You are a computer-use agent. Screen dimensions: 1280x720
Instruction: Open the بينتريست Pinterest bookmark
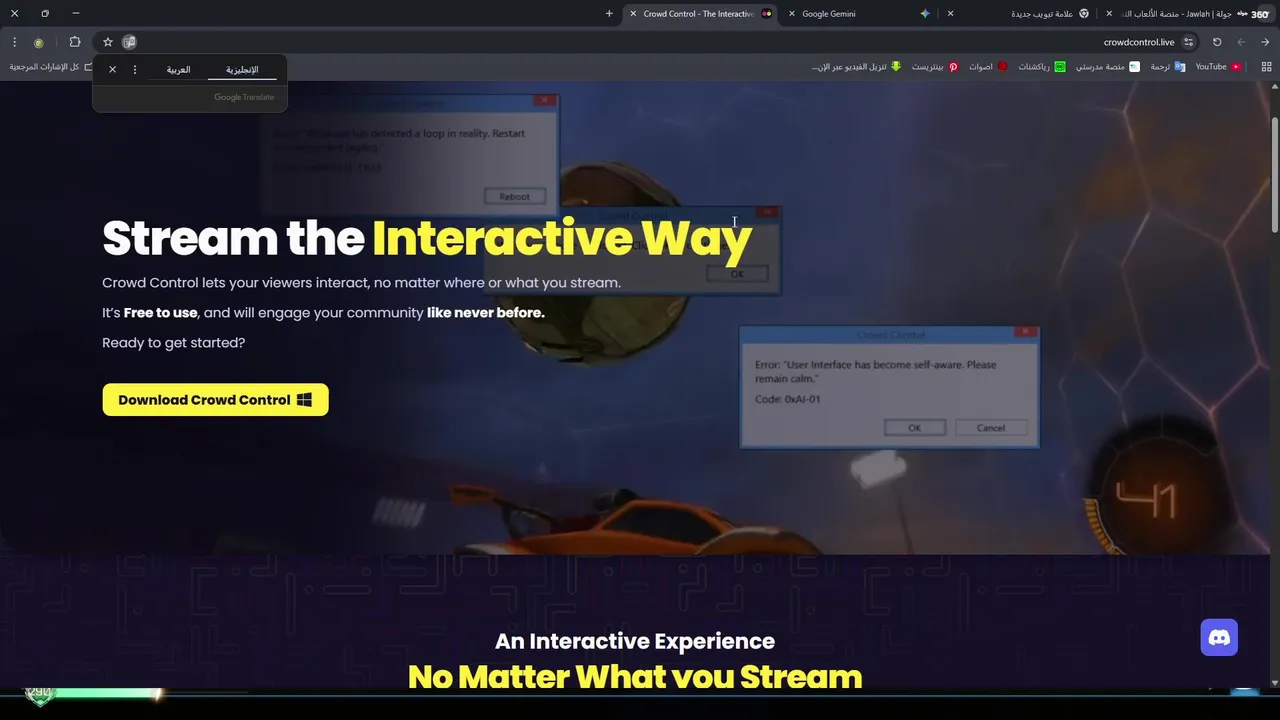tap(934, 67)
